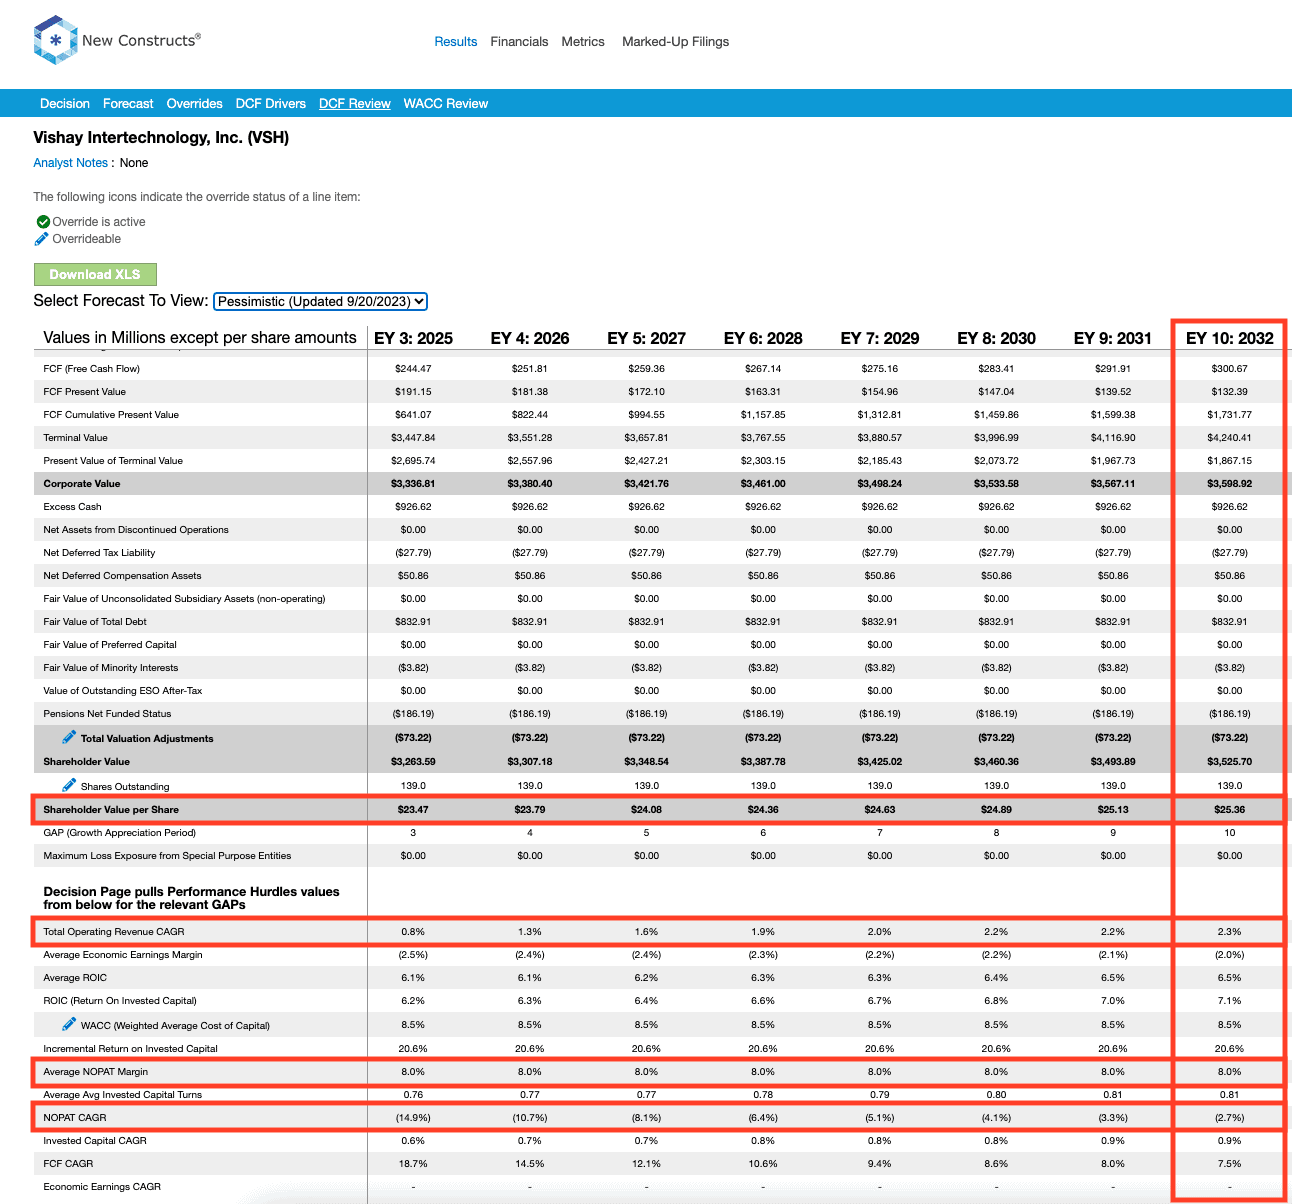
Task: Click the FCF Present Value row label
Action: click(x=85, y=392)
